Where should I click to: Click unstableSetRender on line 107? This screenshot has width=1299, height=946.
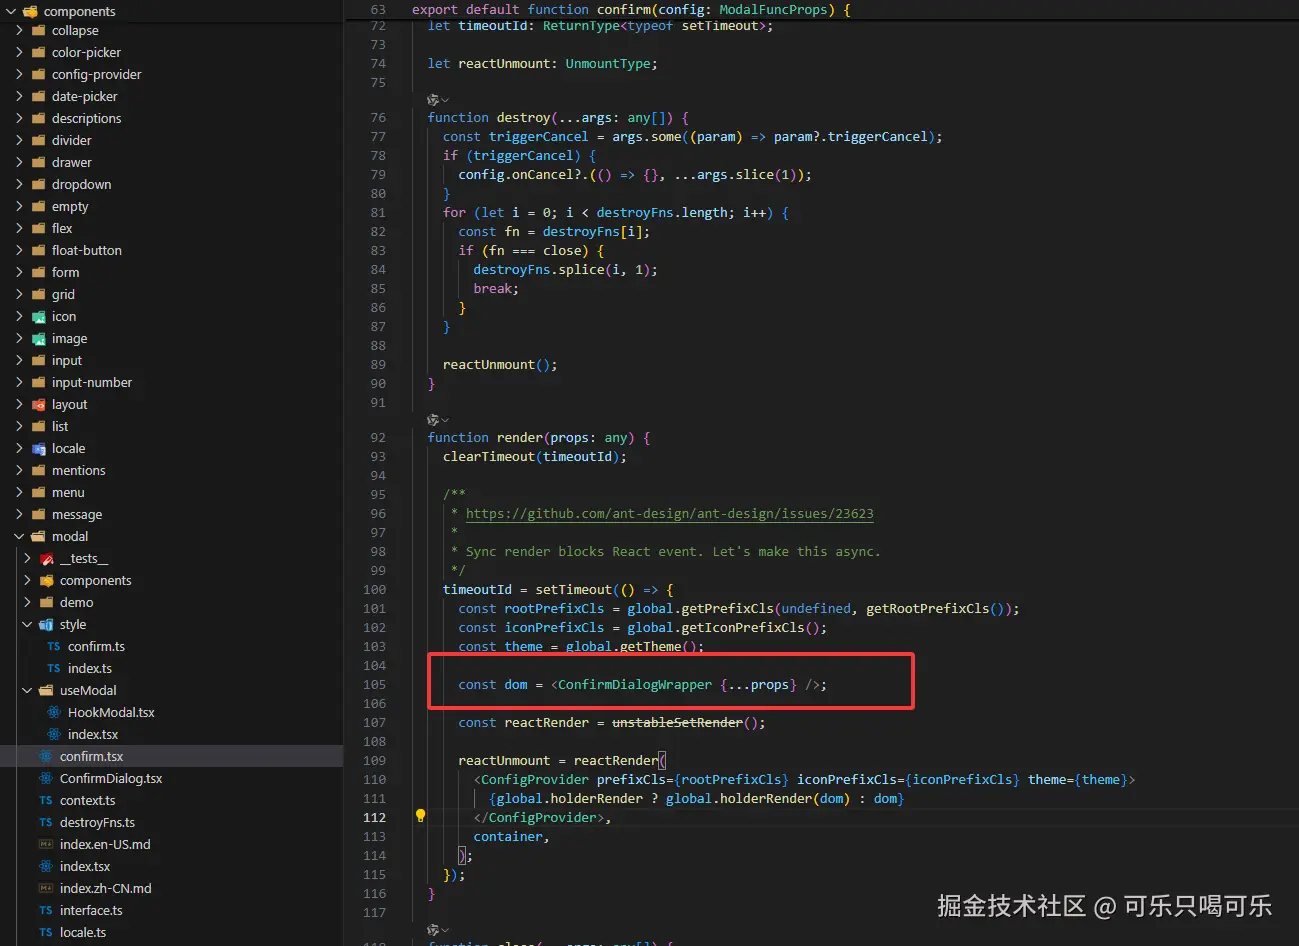click(677, 722)
